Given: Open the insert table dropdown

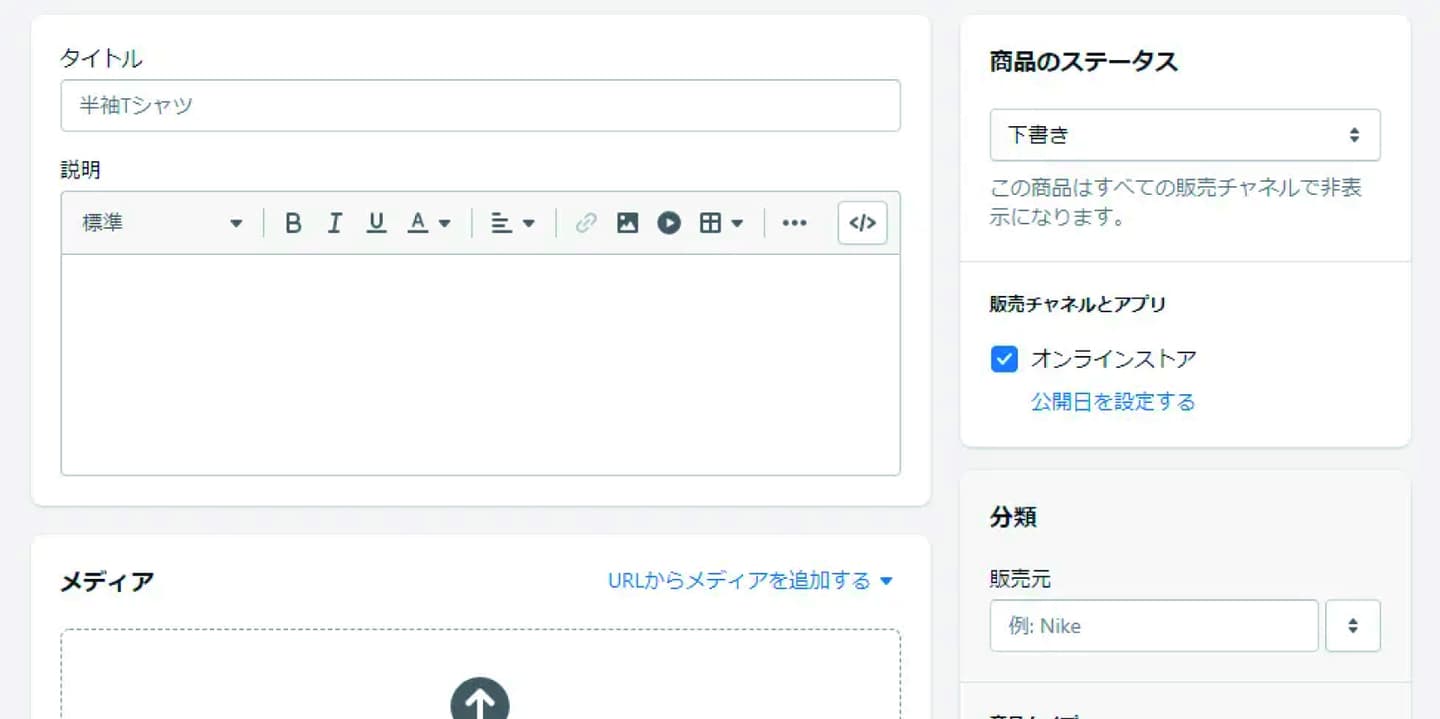Looking at the screenshot, I should (721, 223).
